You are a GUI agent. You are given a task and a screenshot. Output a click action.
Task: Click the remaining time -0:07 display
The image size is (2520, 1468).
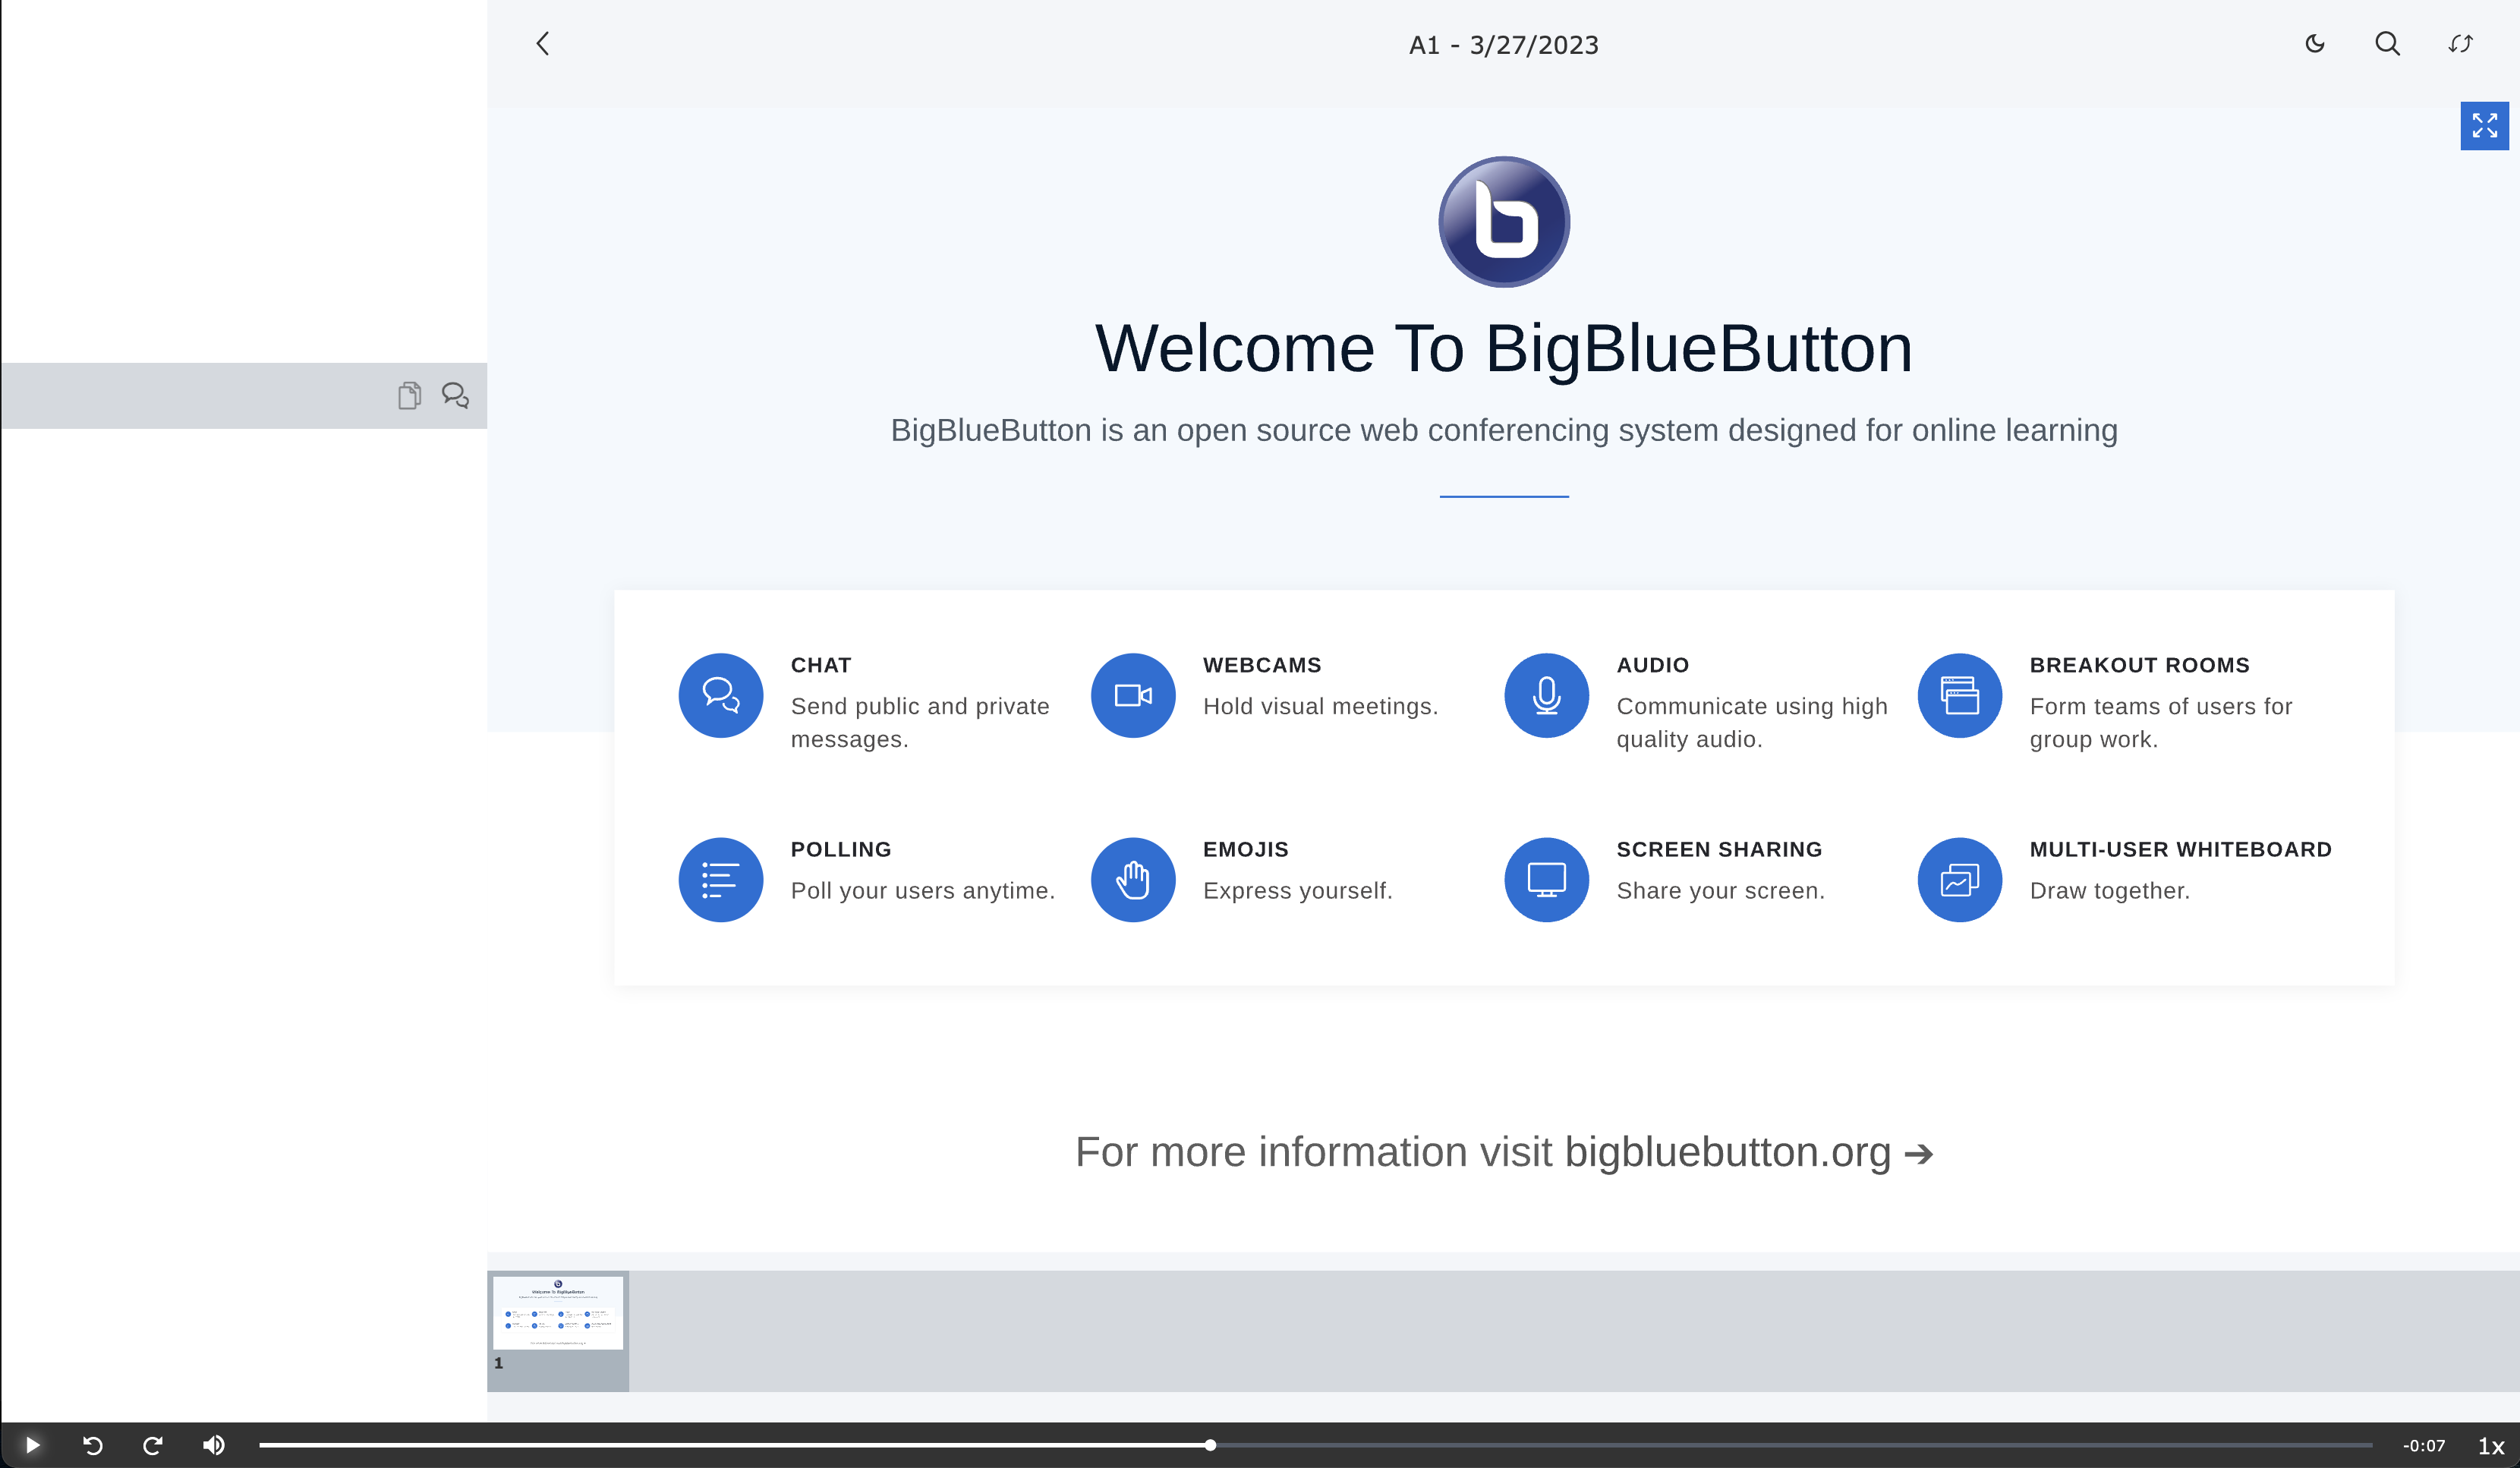coord(2424,1446)
